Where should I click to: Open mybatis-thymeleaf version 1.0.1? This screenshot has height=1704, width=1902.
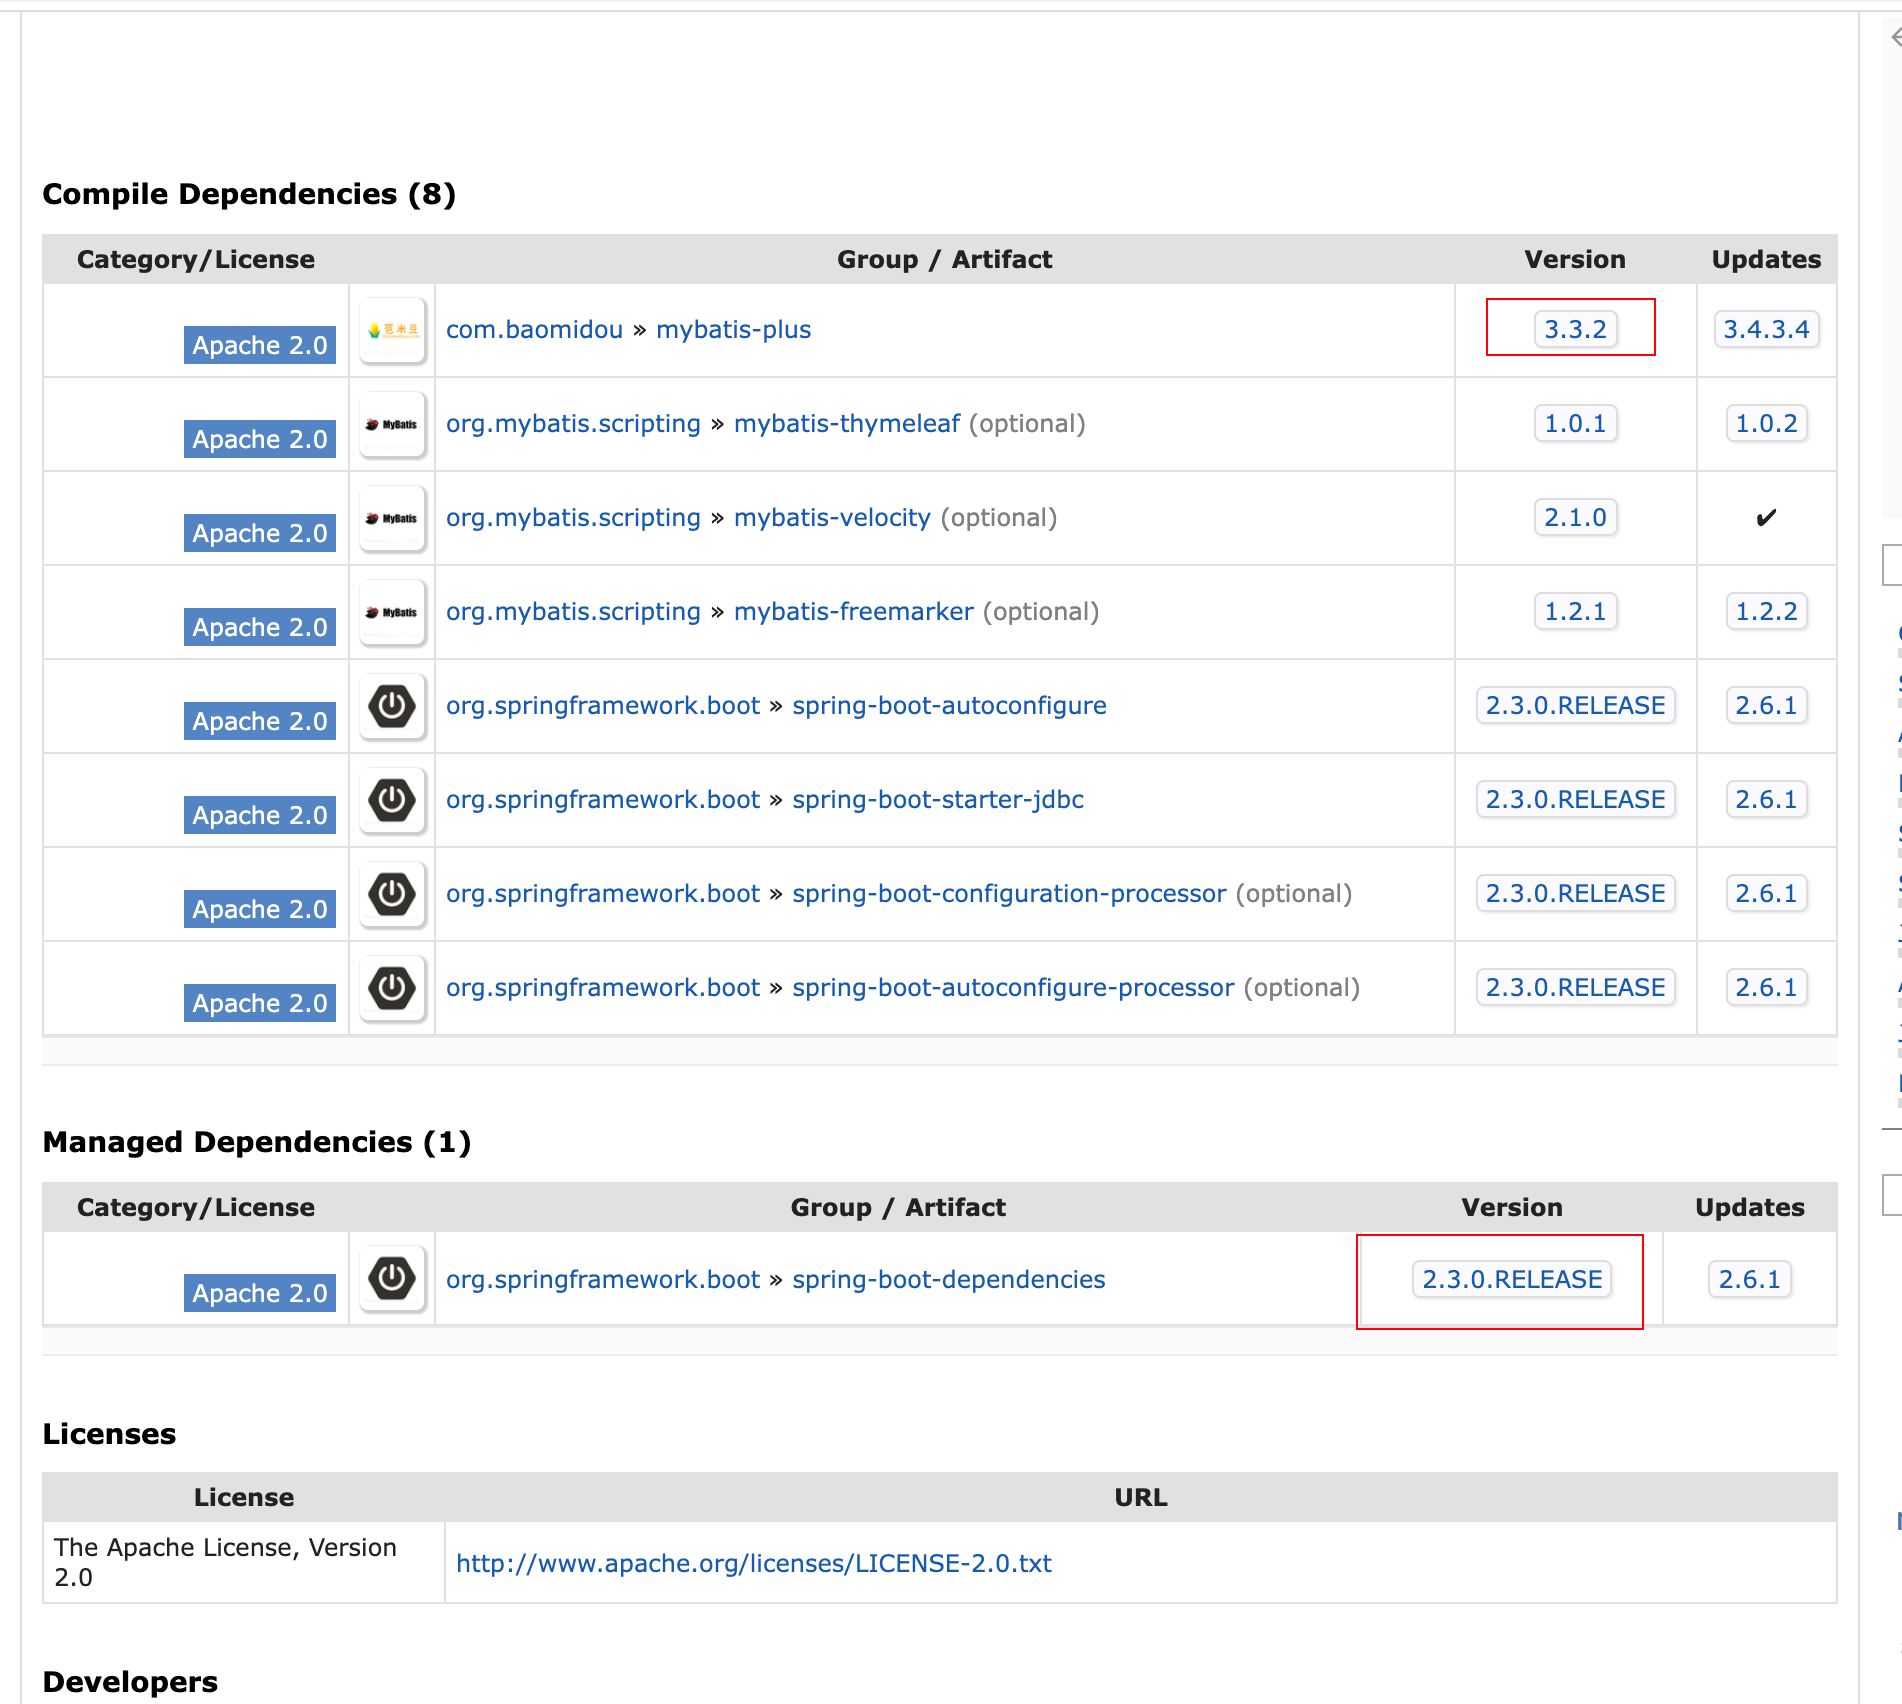(1575, 423)
